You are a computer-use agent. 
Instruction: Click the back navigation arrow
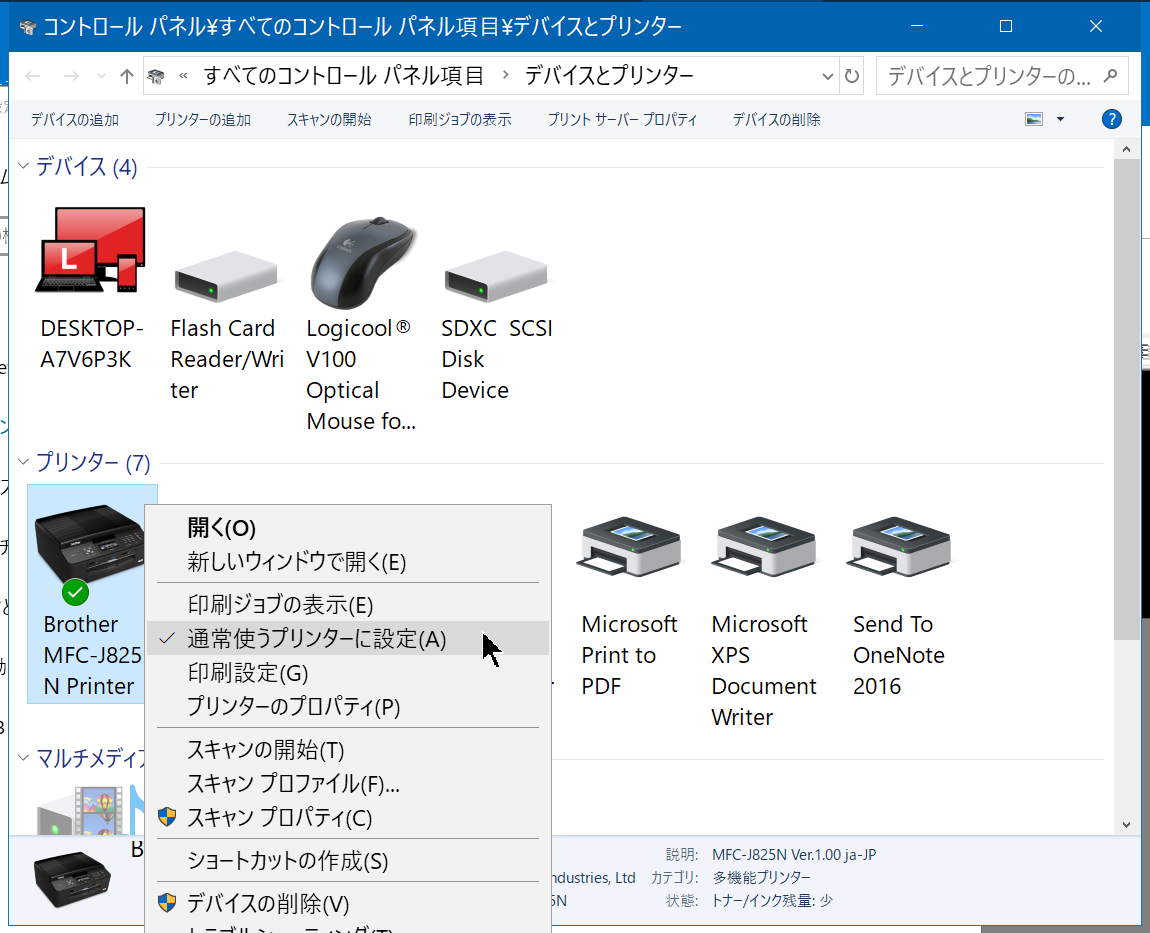click(33, 76)
